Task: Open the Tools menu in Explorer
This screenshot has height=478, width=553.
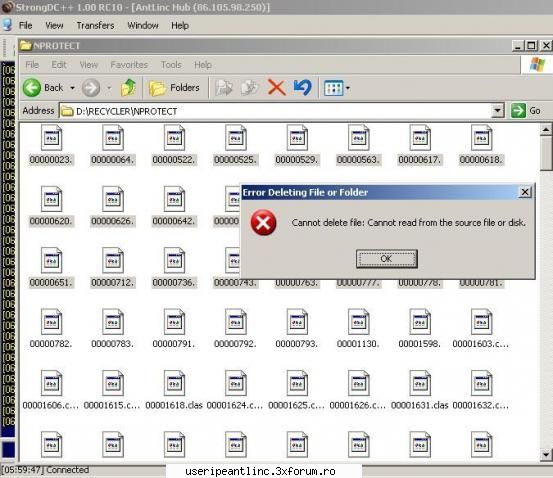Action: click(x=171, y=65)
